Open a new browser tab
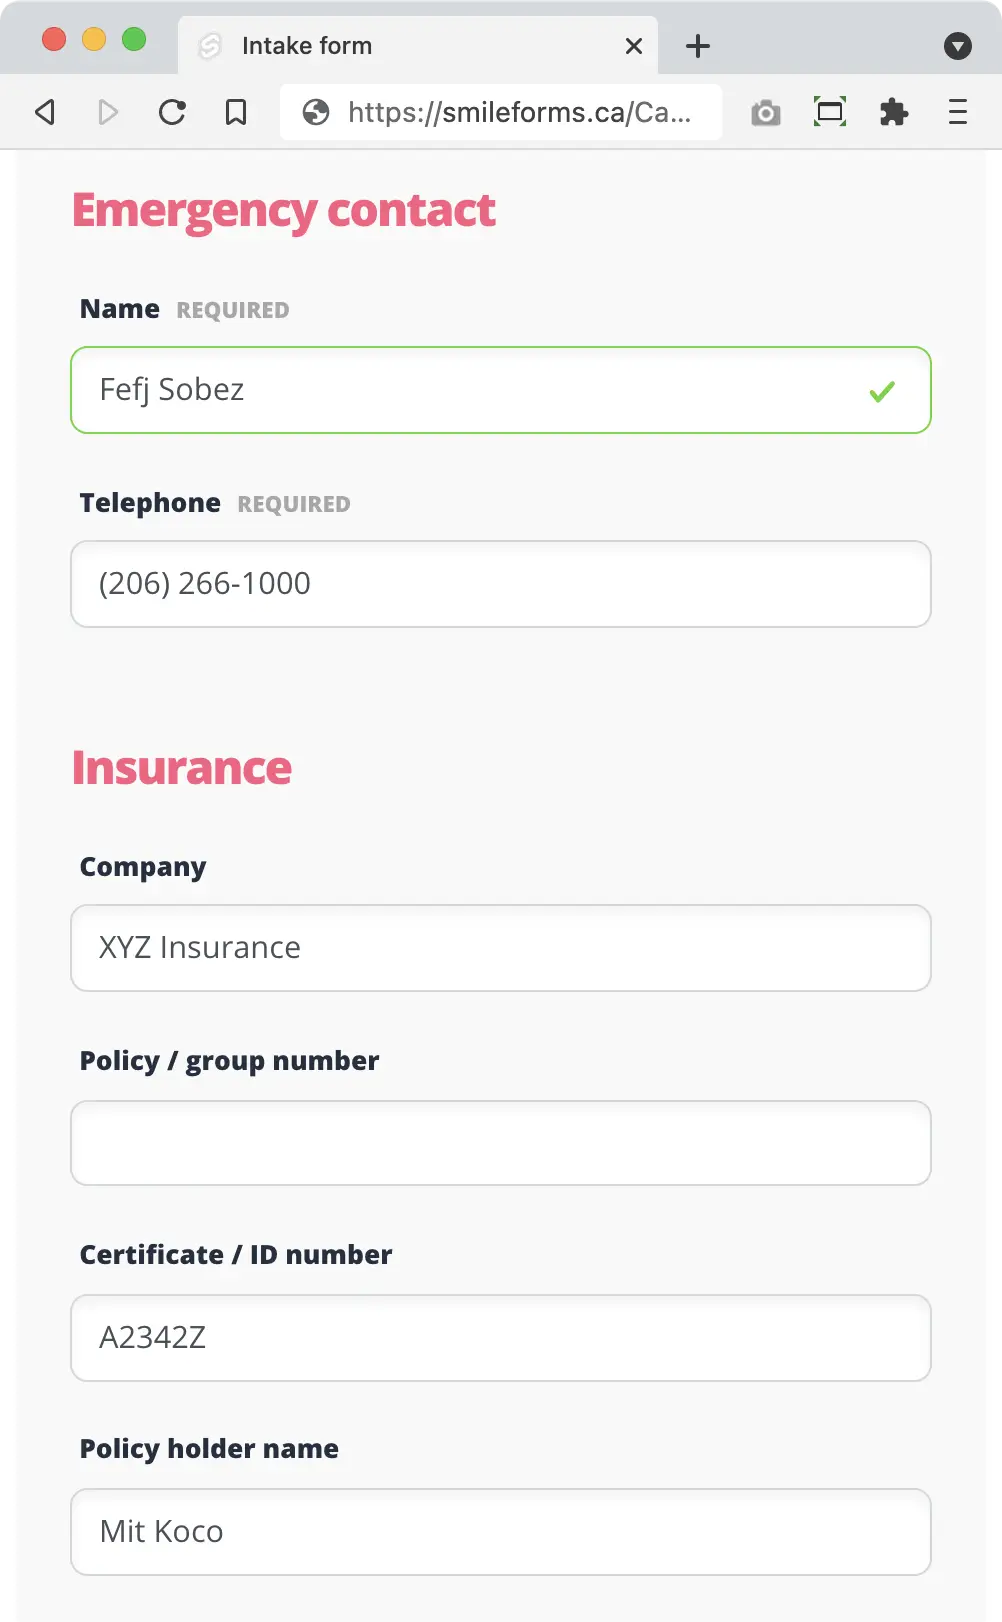1002x1622 pixels. tap(697, 46)
